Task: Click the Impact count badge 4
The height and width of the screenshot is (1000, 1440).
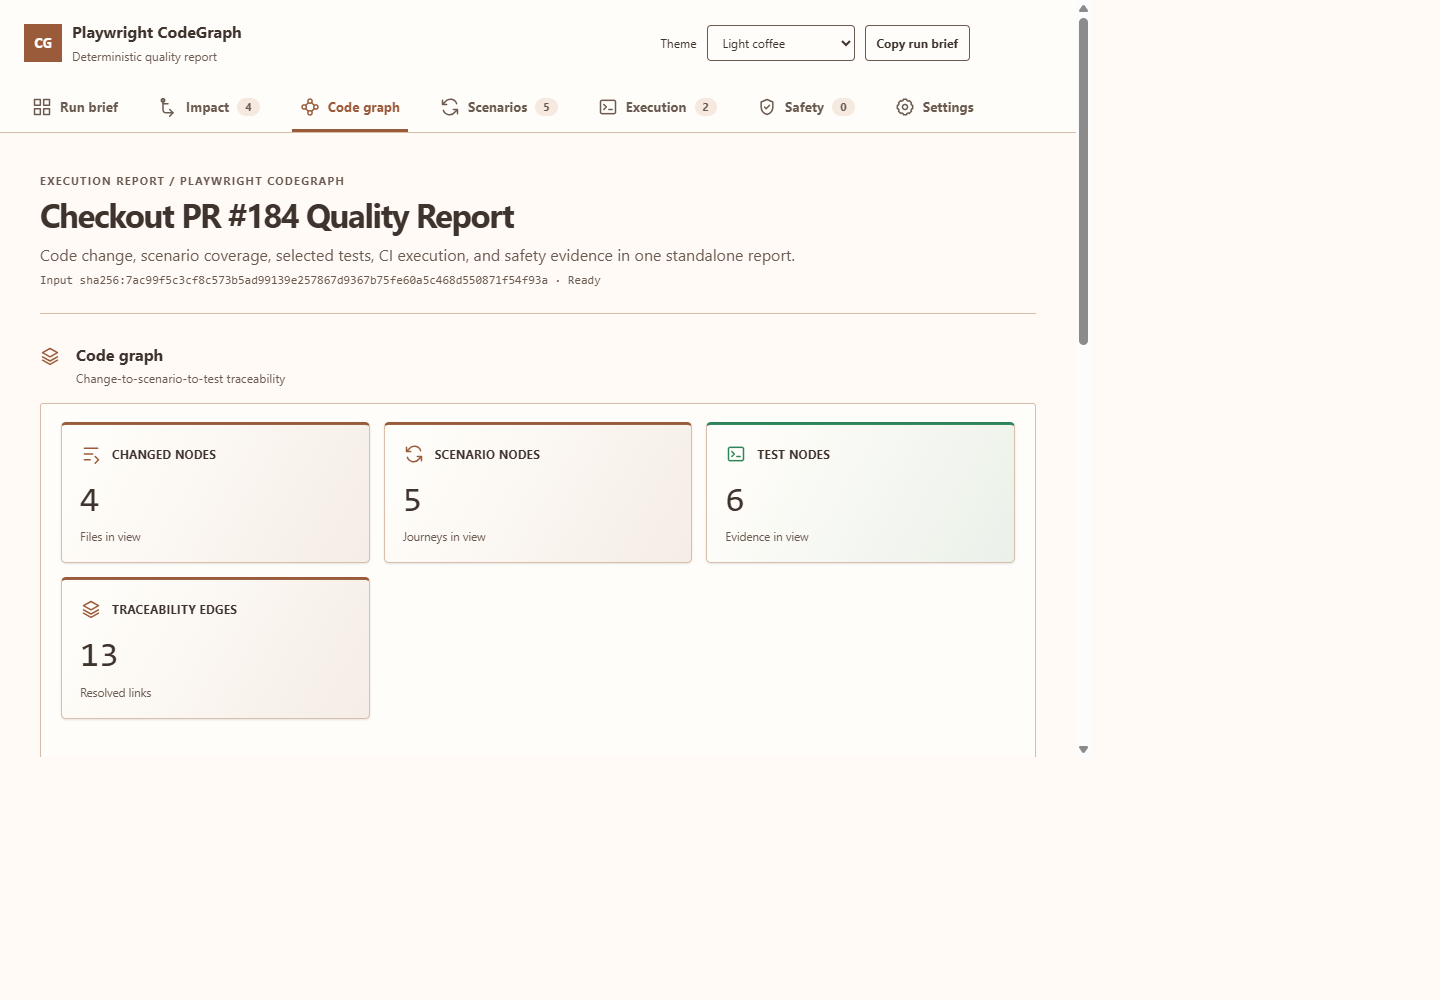Action: click(248, 107)
